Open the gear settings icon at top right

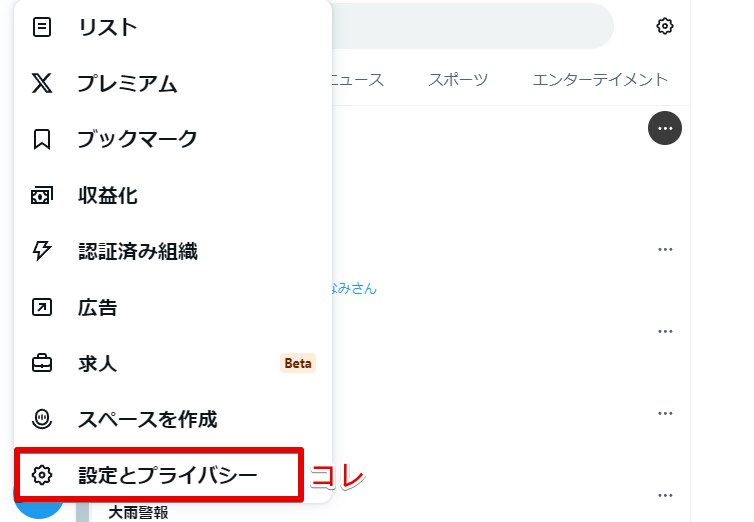click(665, 26)
